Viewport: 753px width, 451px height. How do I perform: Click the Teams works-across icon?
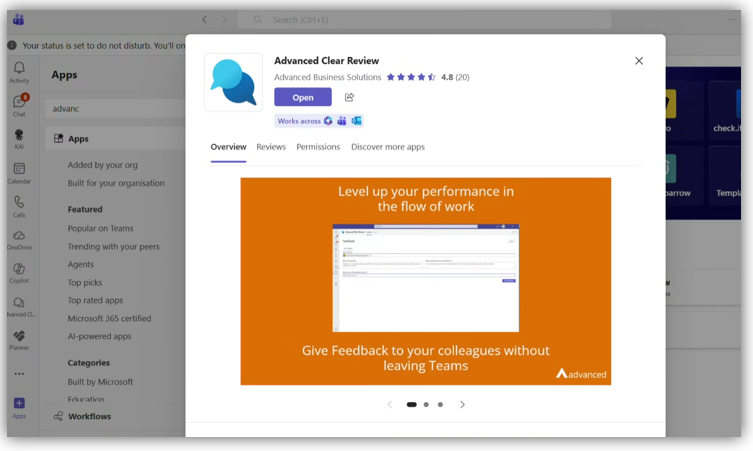coord(341,121)
